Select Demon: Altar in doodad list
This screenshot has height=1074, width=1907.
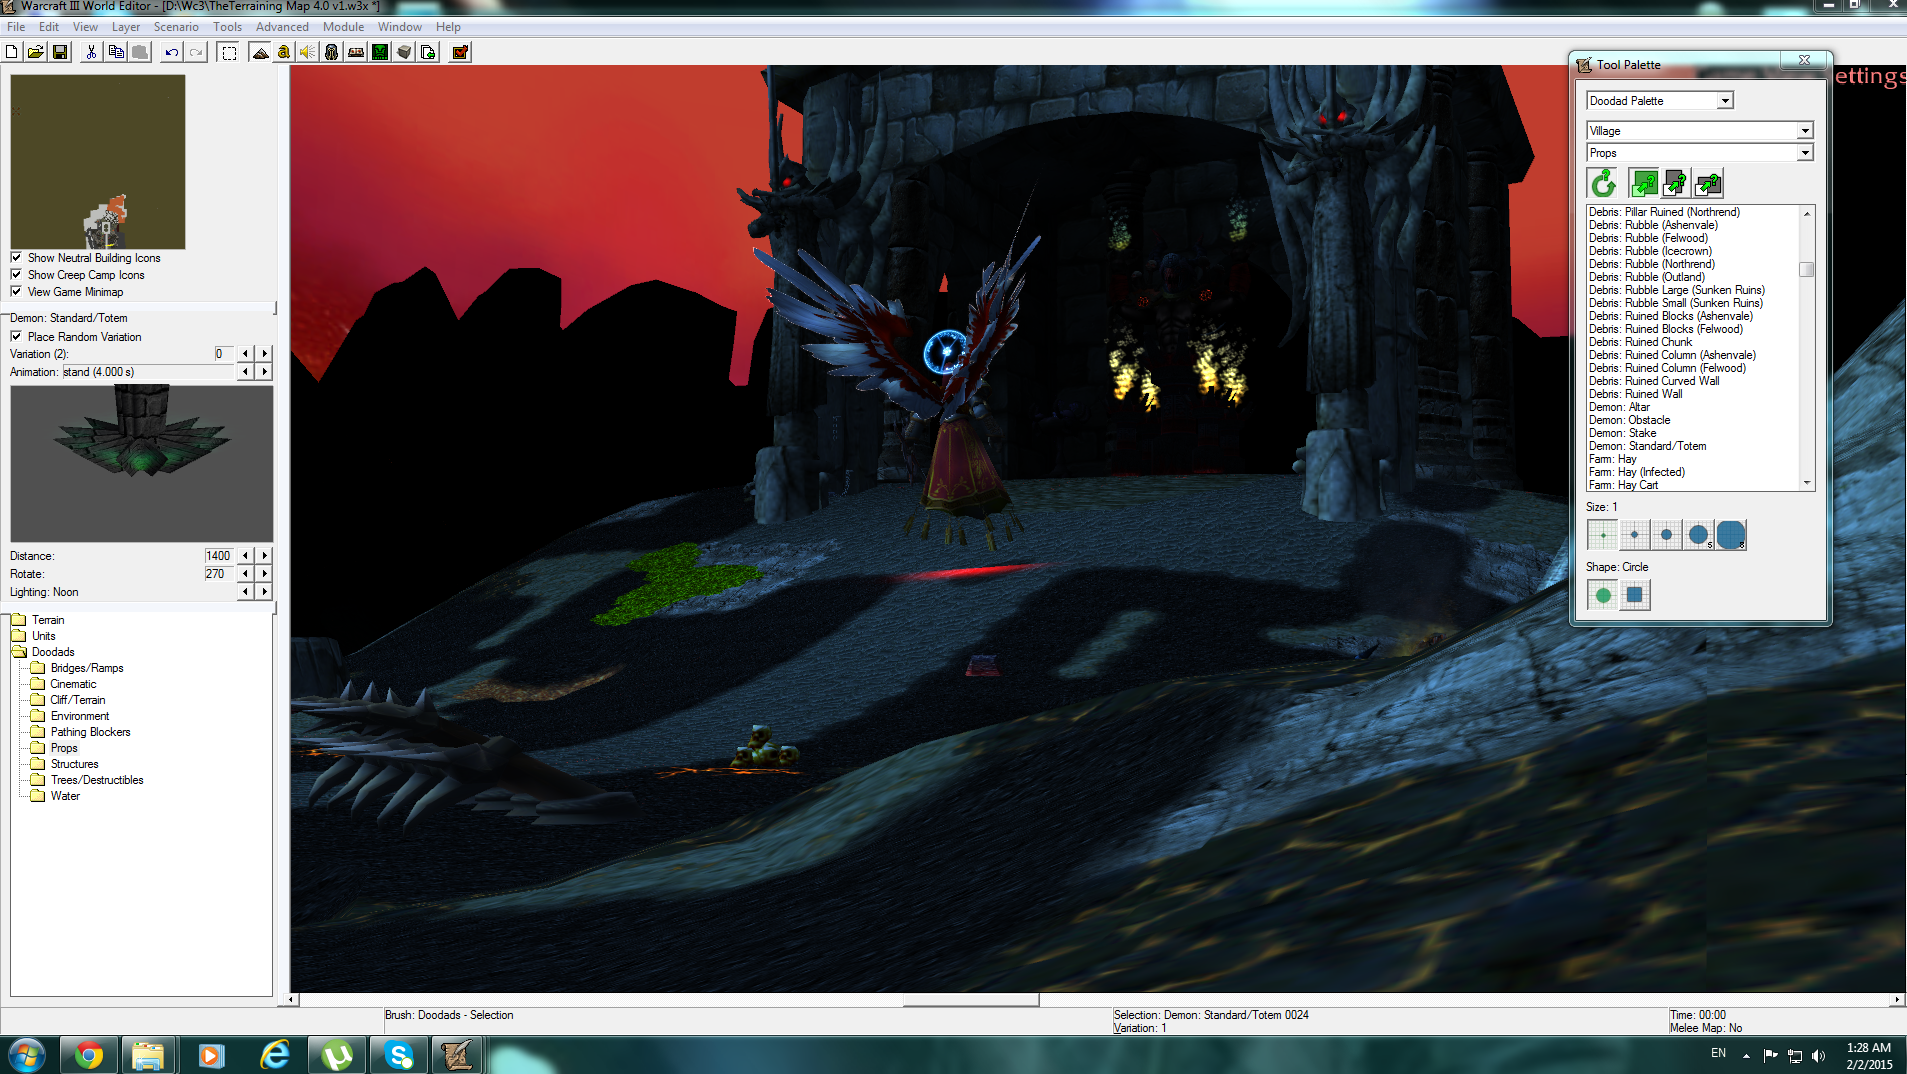coord(1619,407)
